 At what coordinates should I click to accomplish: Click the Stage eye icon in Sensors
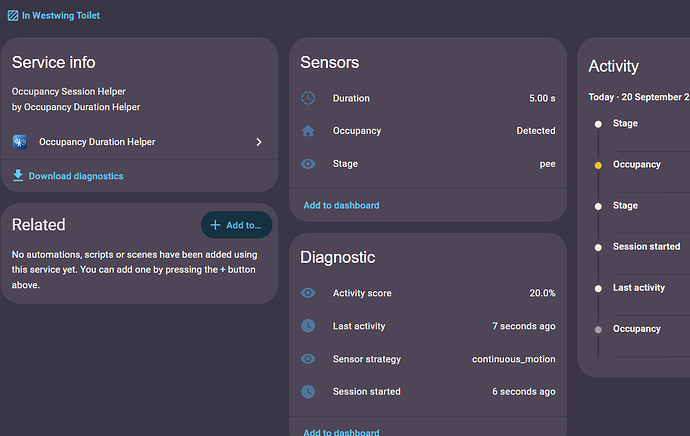click(x=308, y=164)
